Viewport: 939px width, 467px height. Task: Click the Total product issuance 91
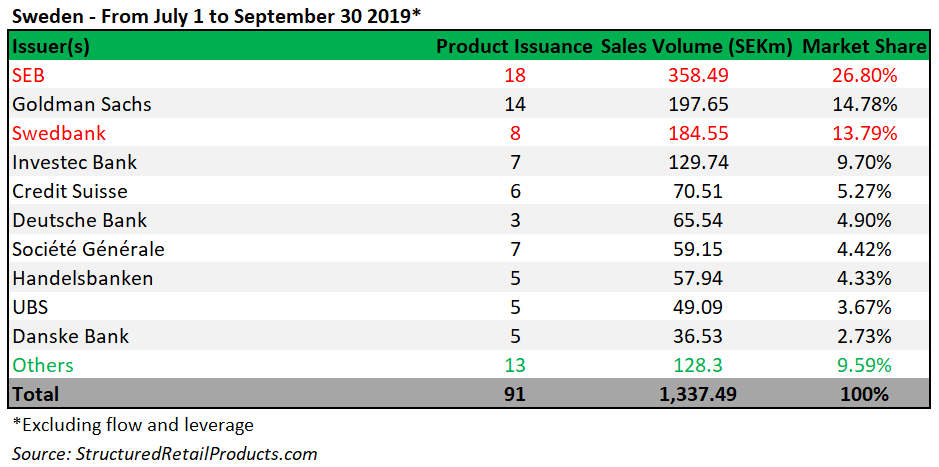pos(514,393)
